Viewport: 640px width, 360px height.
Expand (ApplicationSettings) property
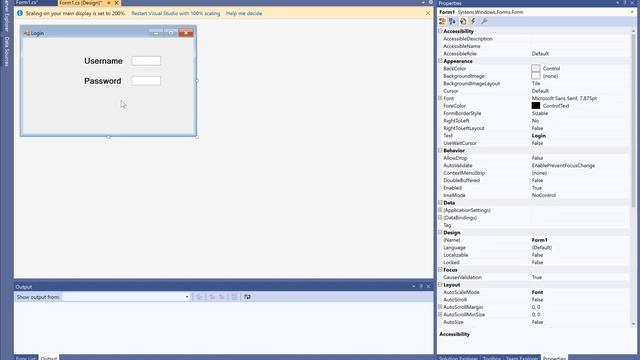(x=440, y=210)
